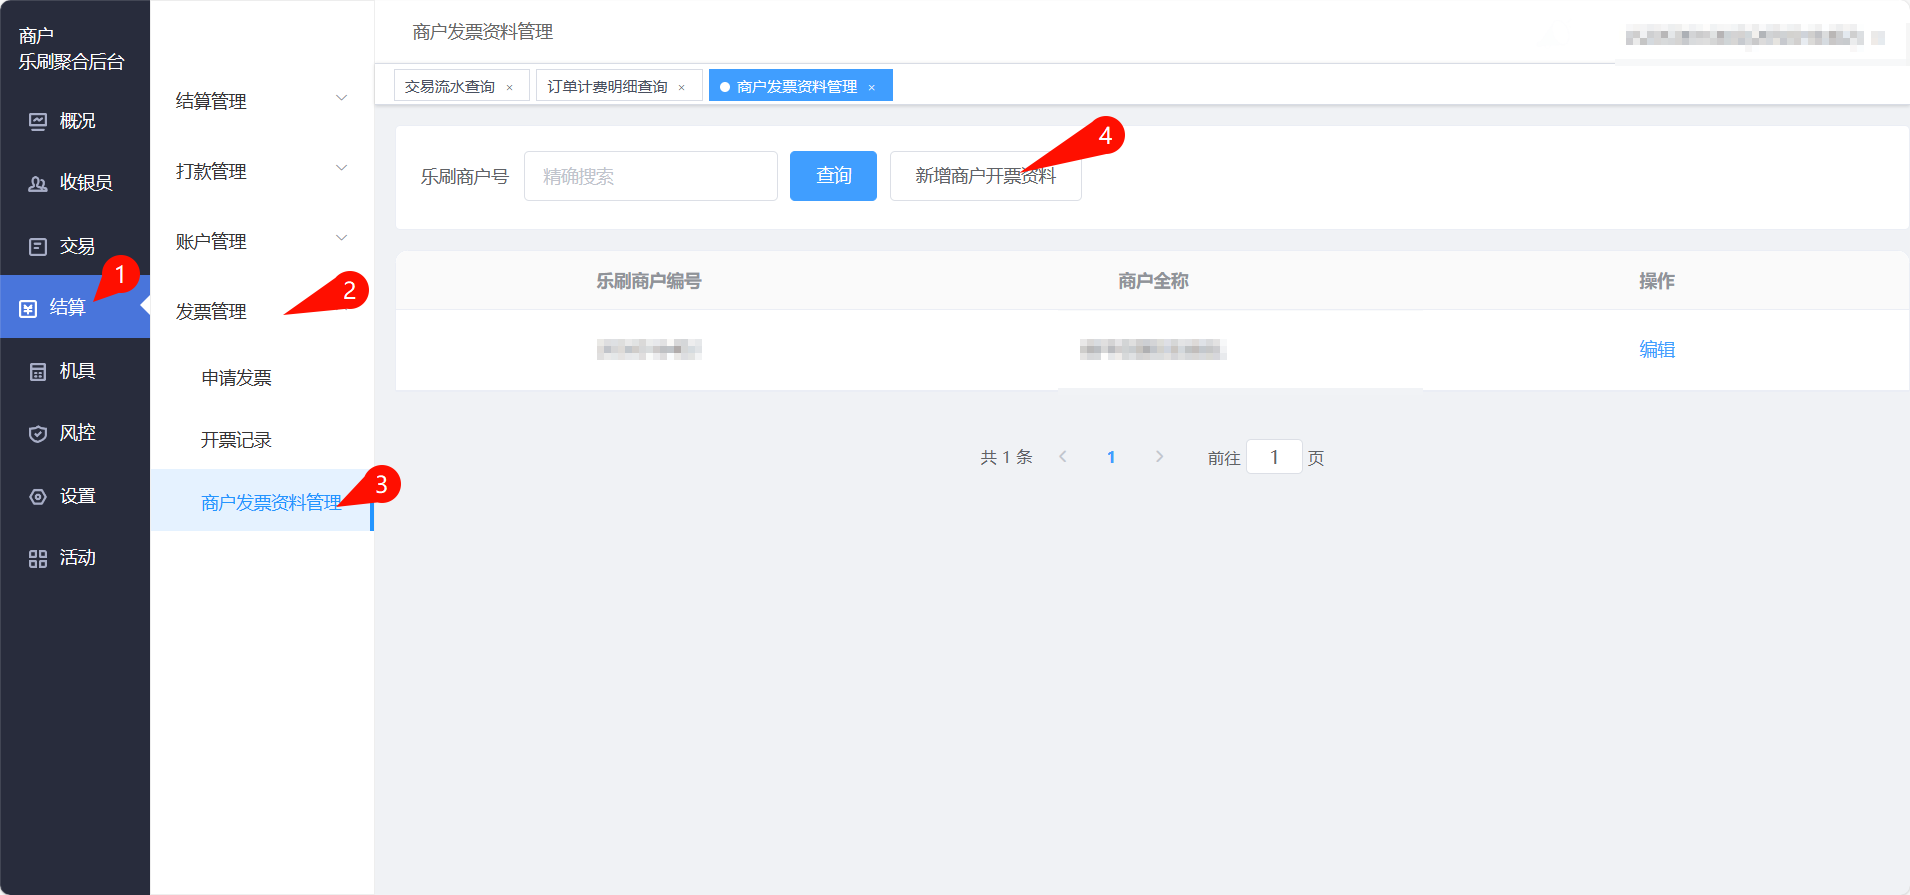Click the 收银员 cashier icon
This screenshot has width=1910, height=895.
click(x=38, y=184)
